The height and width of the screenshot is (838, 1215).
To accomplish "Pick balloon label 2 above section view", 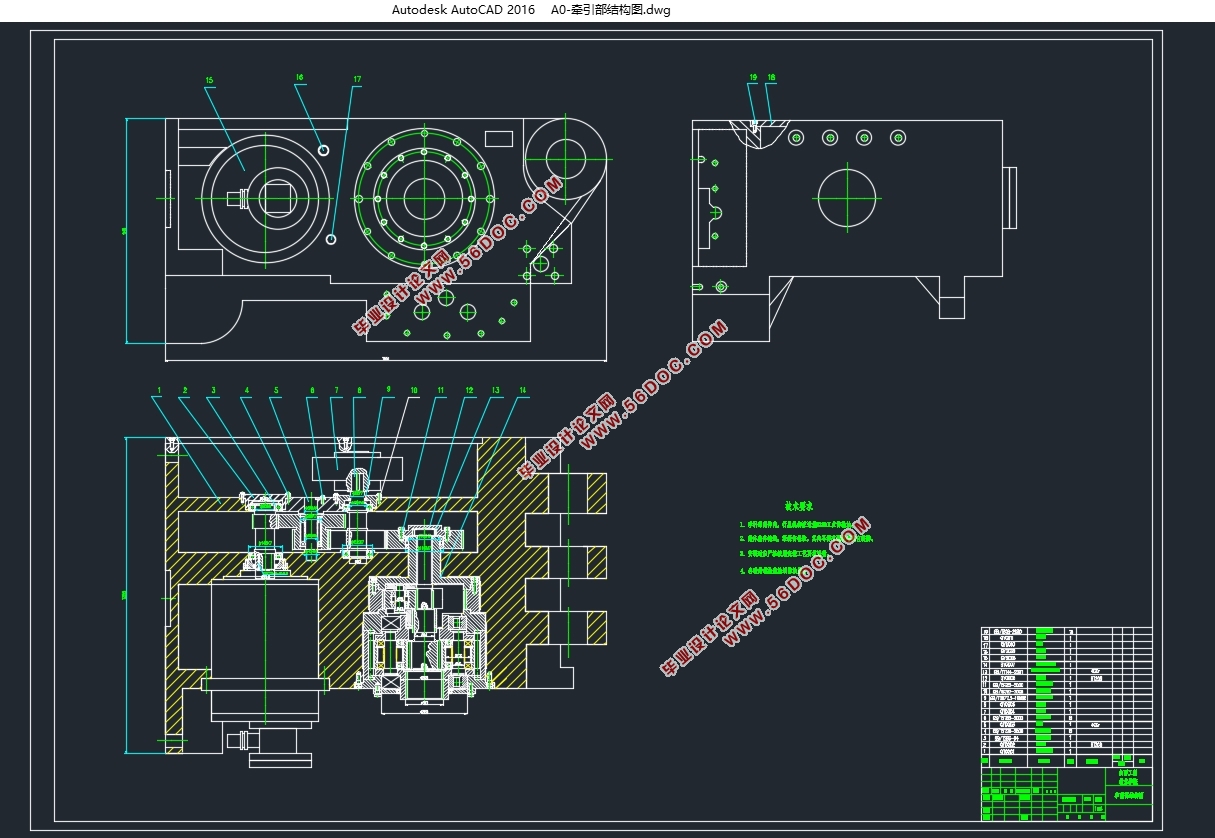I will tap(185, 390).
